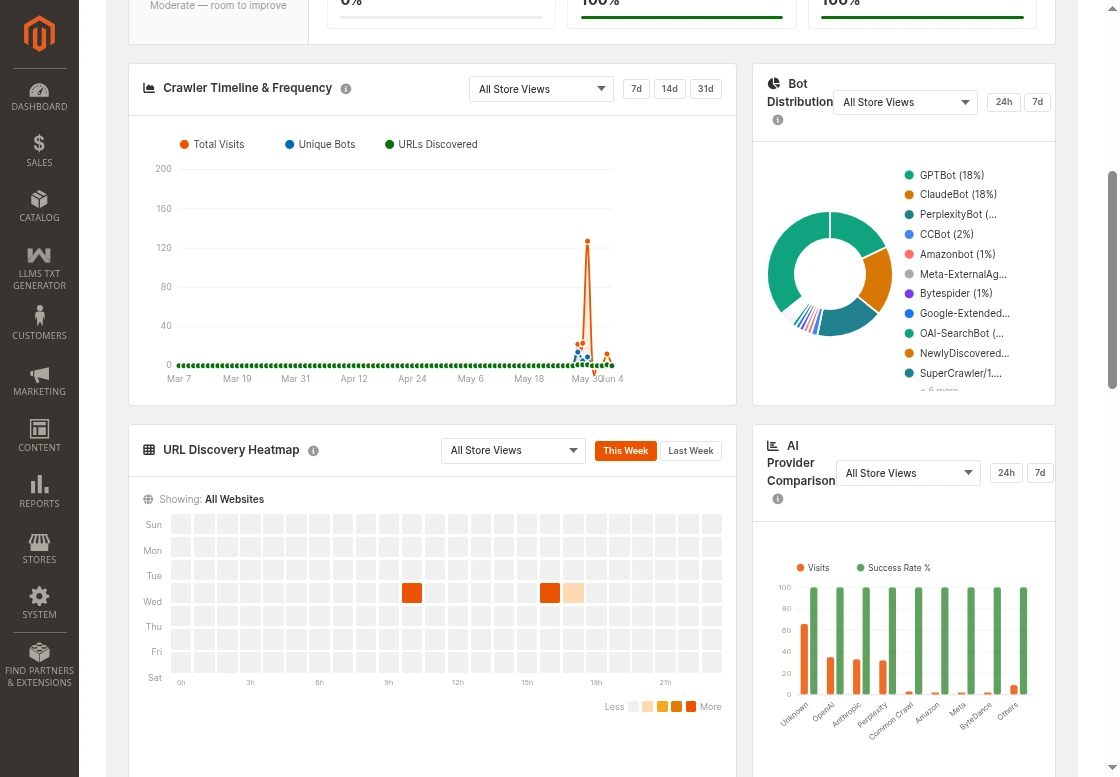The height and width of the screenshot is (777, 1120).
Task: Click the Crawler Timeline chart icon
Action: point(149,88)
